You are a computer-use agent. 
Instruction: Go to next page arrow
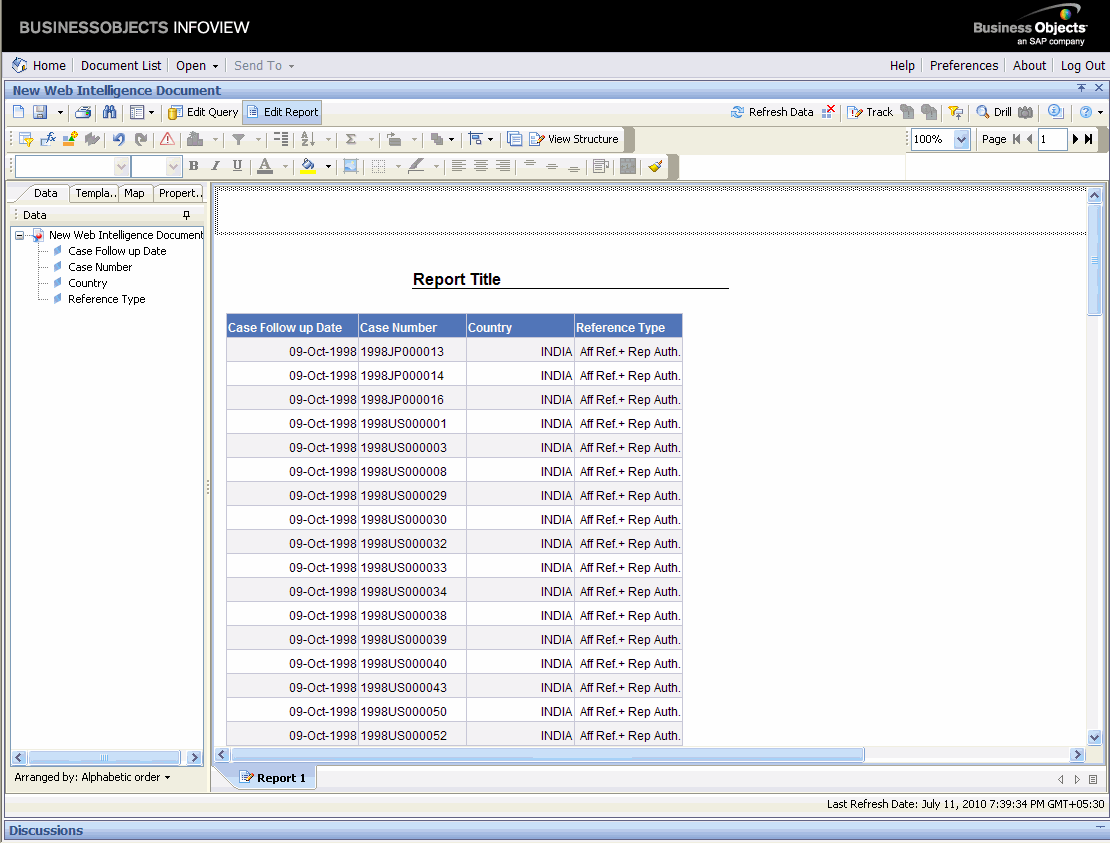(x=1075, y=139)
